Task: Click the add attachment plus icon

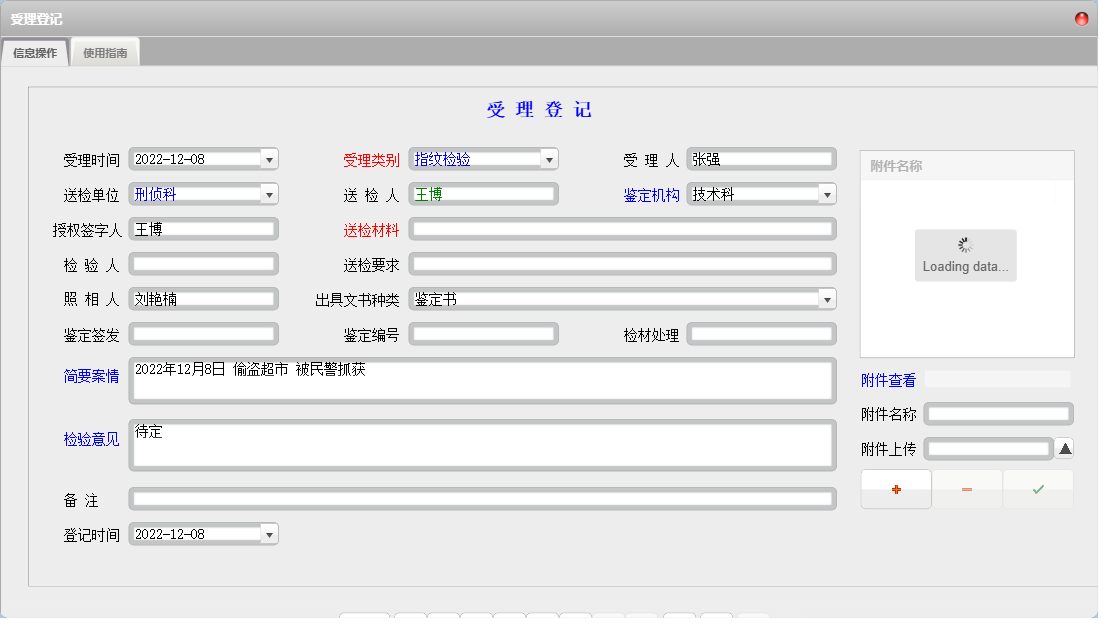Action: [895, 489]
